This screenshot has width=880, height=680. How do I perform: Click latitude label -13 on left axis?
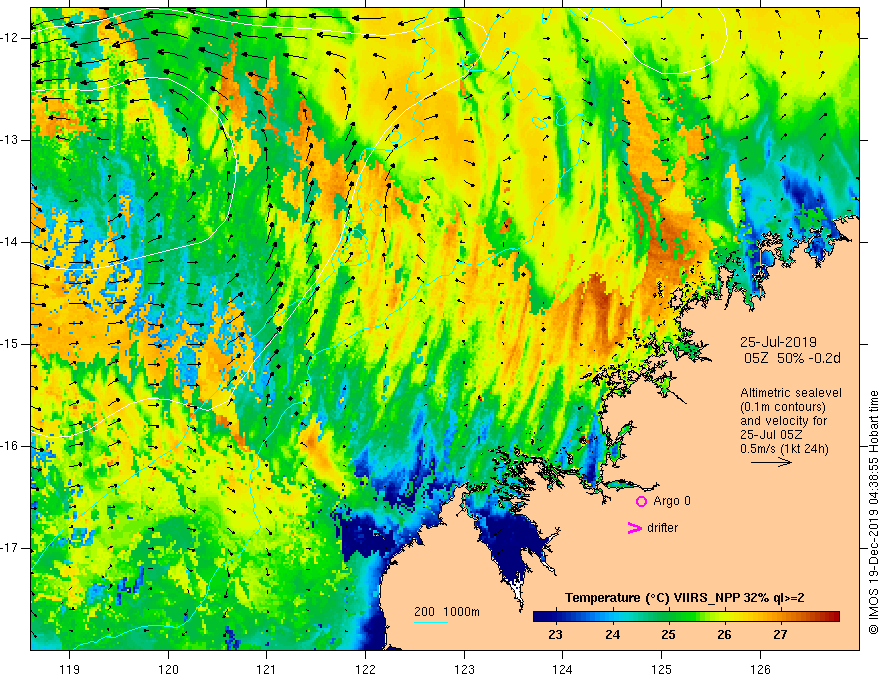point(10,140)
